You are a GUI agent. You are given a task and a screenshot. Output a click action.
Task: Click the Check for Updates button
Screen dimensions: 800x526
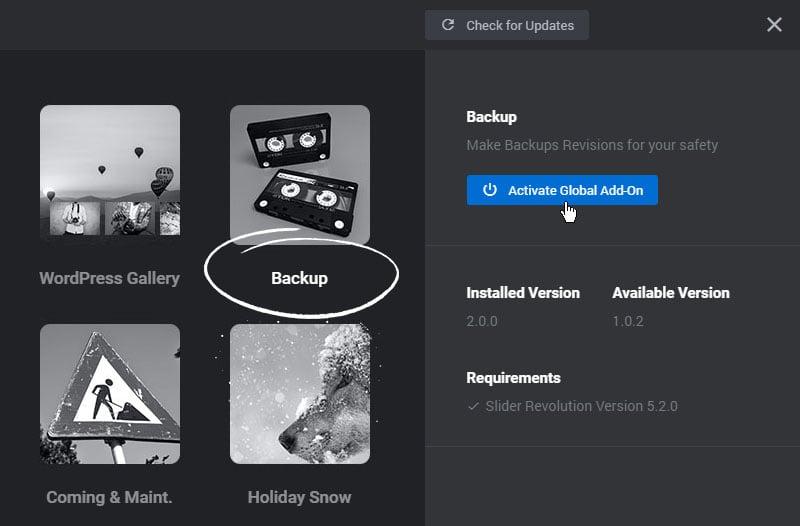pyautogui.click(x=507, y=25)
